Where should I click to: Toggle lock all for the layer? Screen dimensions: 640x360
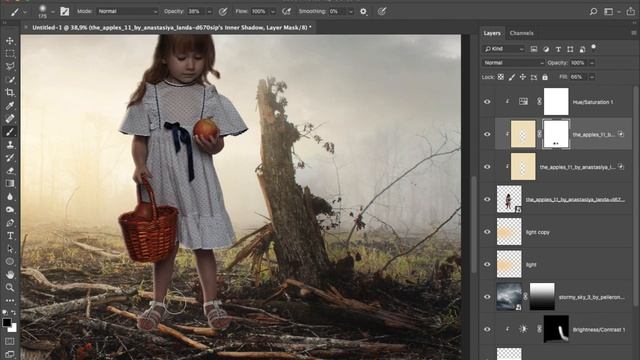pos(545,77)
